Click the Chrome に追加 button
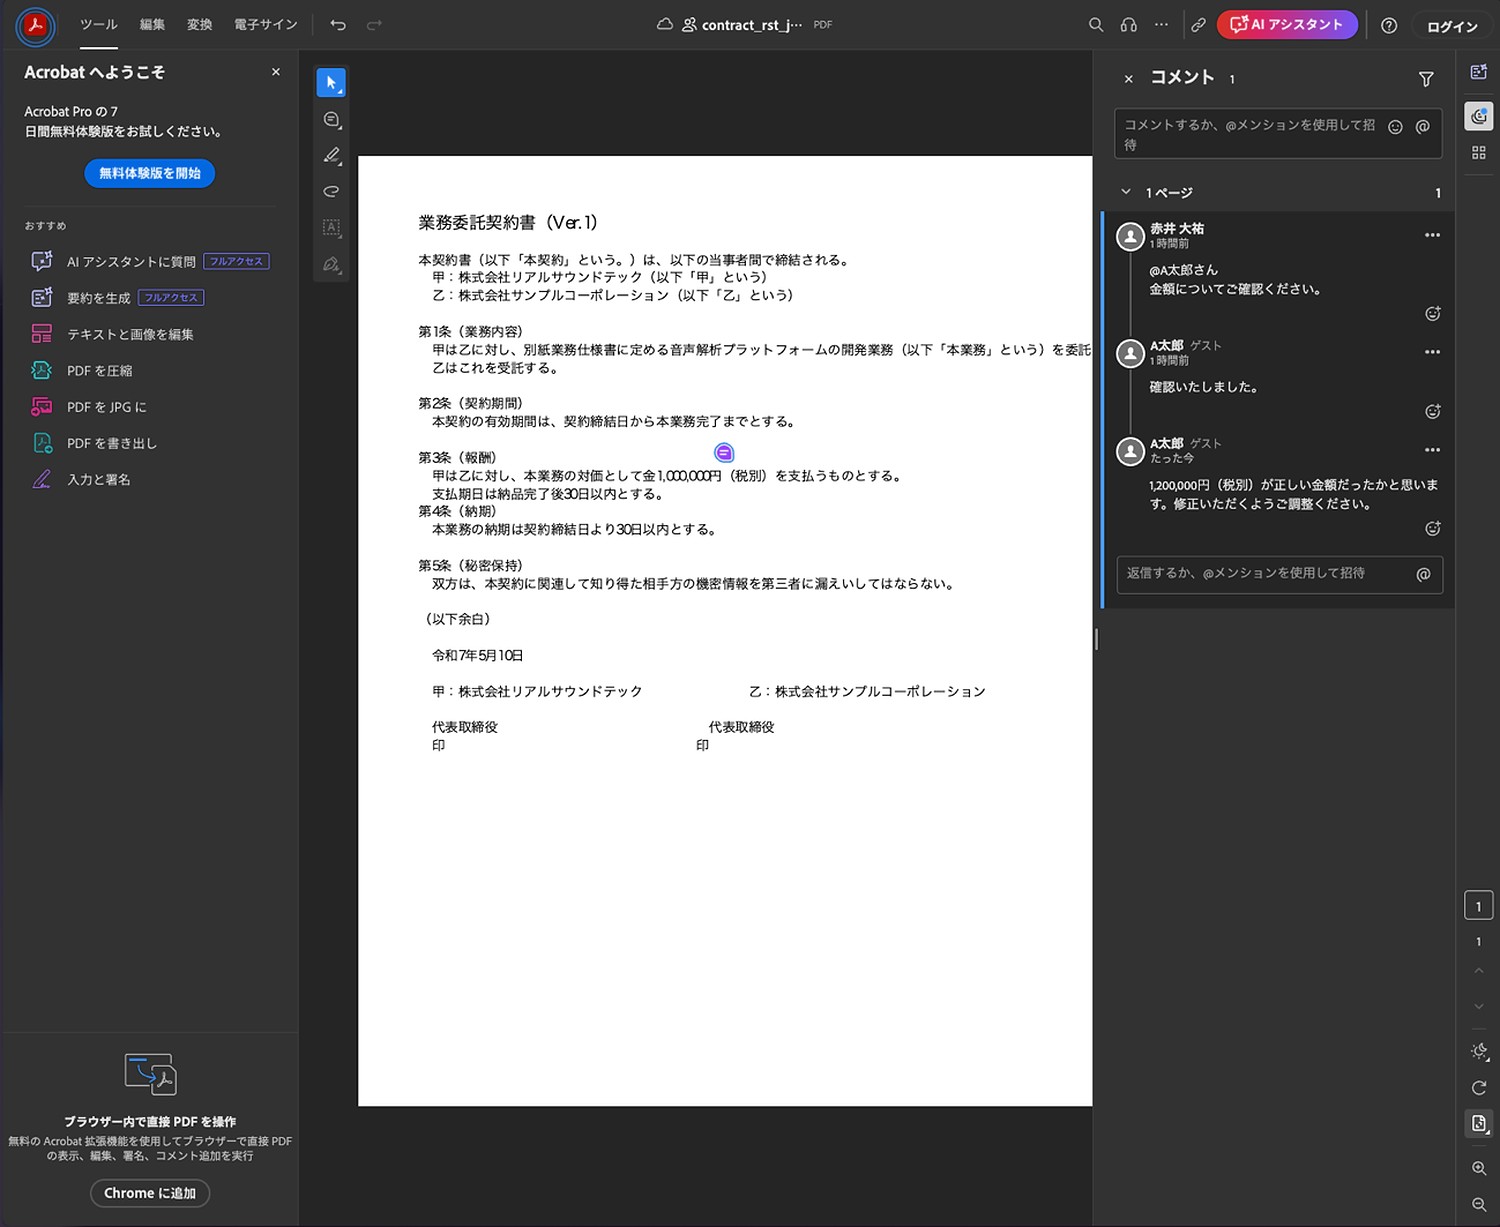 pyautogui.click(x=150, y=1193)
